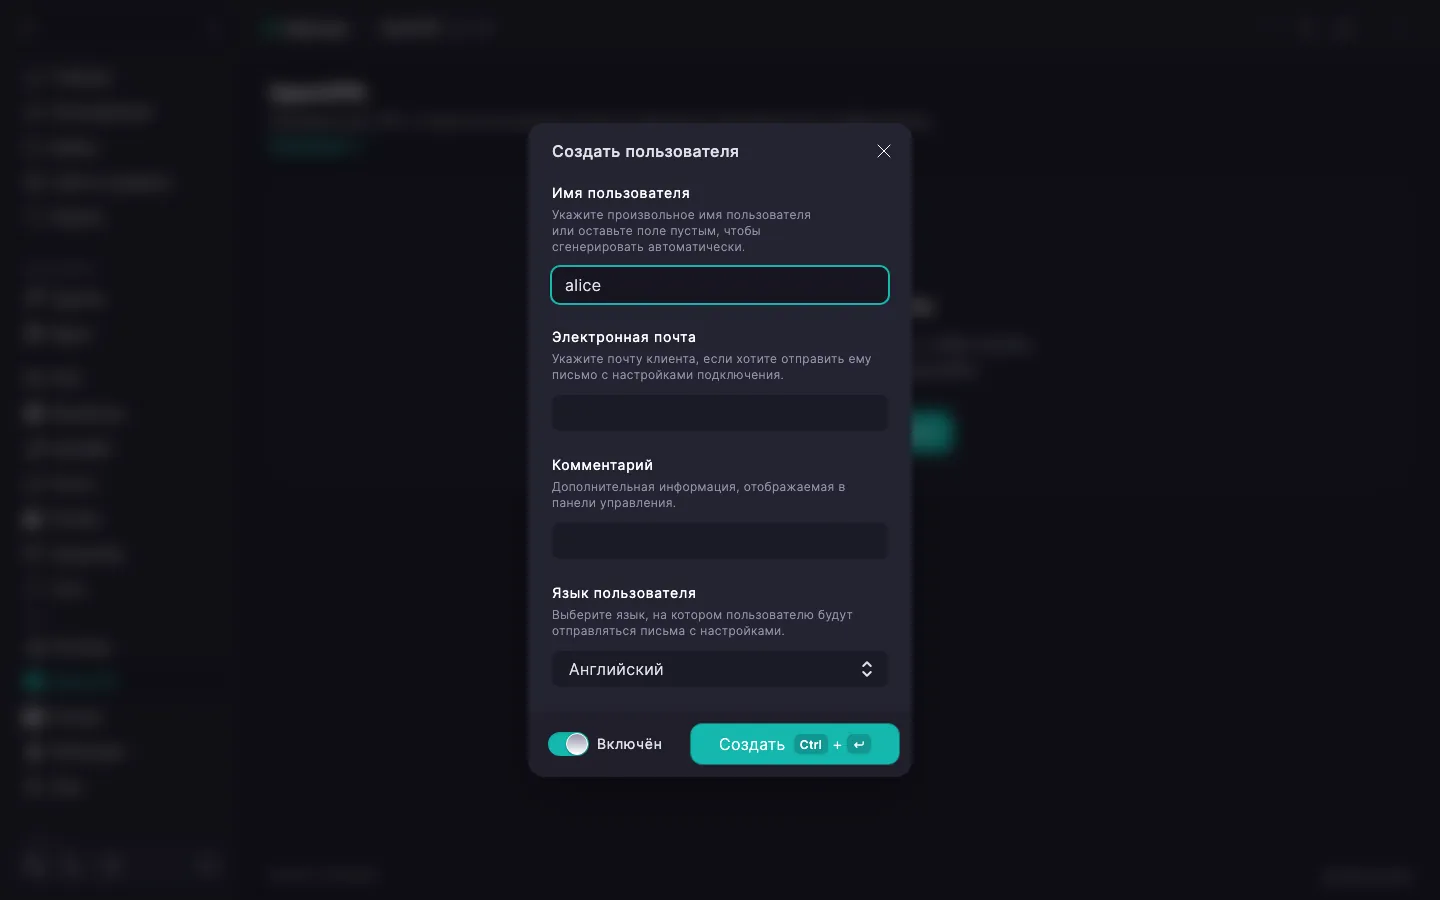Screen dimensions: 1440x900
Task: Click the username field containing alice
Action: 720,285
